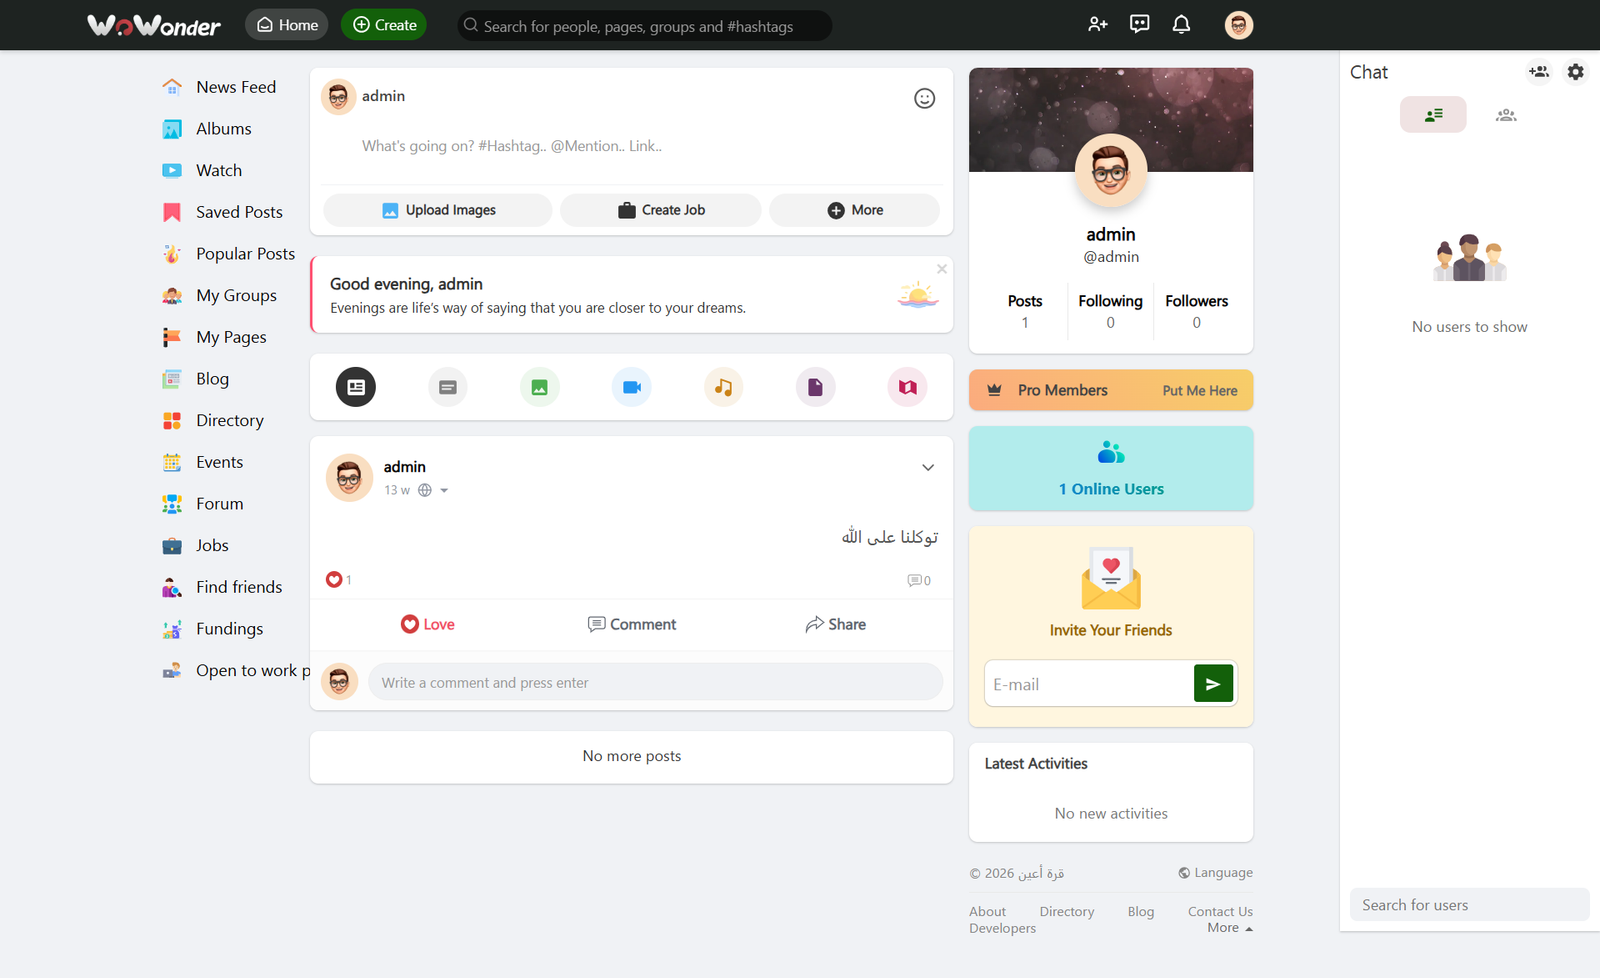Click the Jobs briefcase icon in sidebar

[x=172, y=546]
